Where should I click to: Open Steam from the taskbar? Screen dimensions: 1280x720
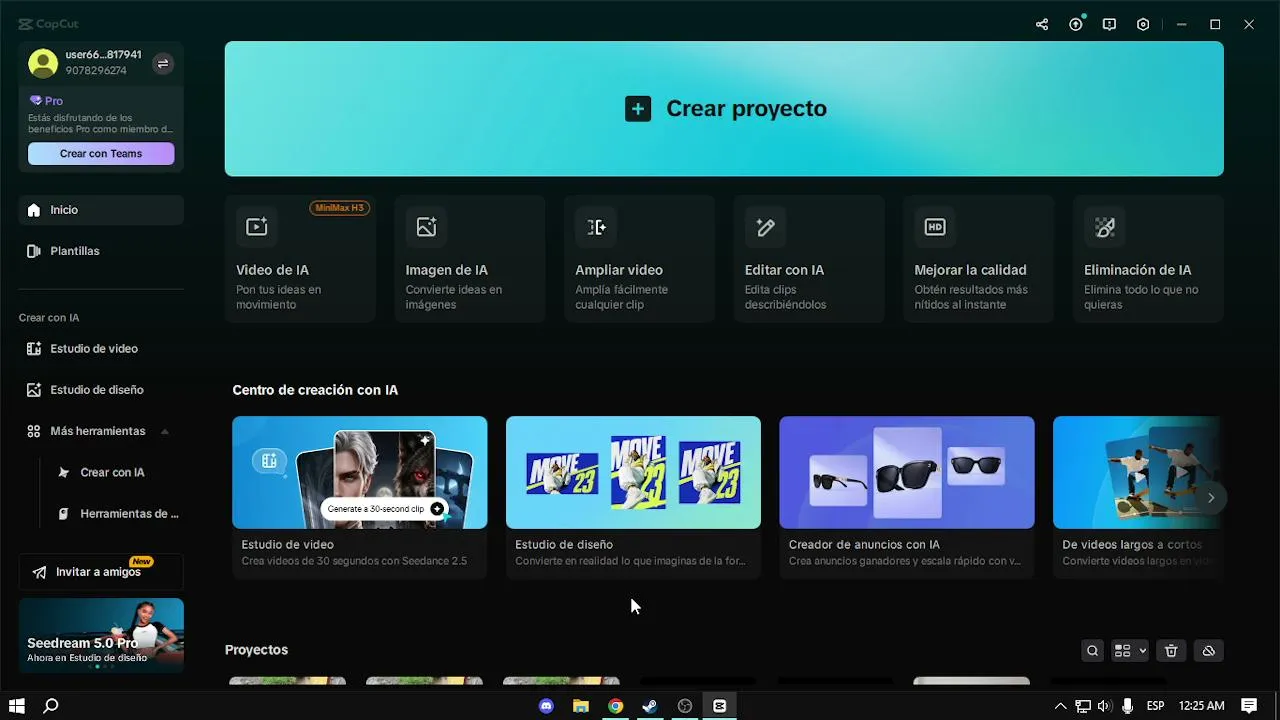(650, 706)
